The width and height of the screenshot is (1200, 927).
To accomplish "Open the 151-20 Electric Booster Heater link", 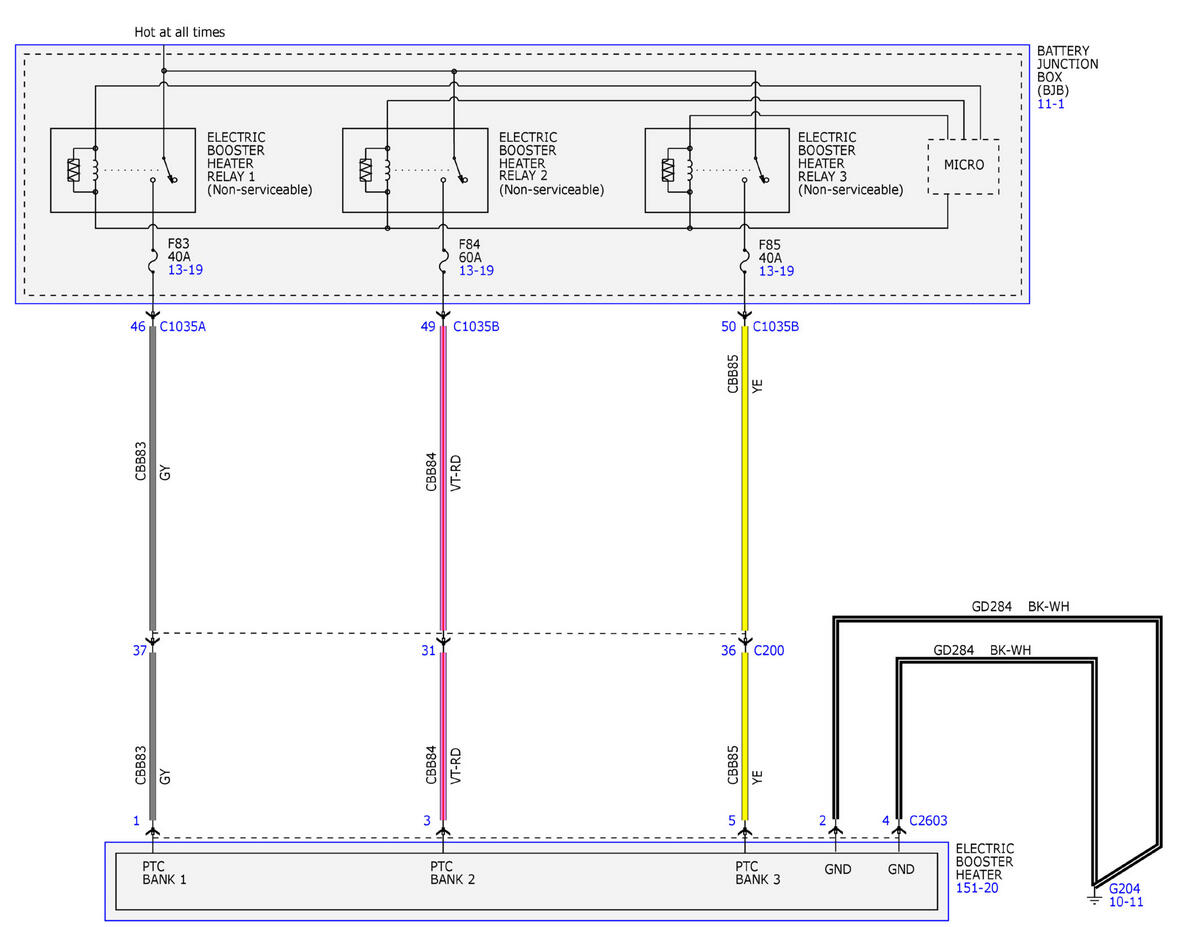I will pyautogui.click(x=978, y=887).
